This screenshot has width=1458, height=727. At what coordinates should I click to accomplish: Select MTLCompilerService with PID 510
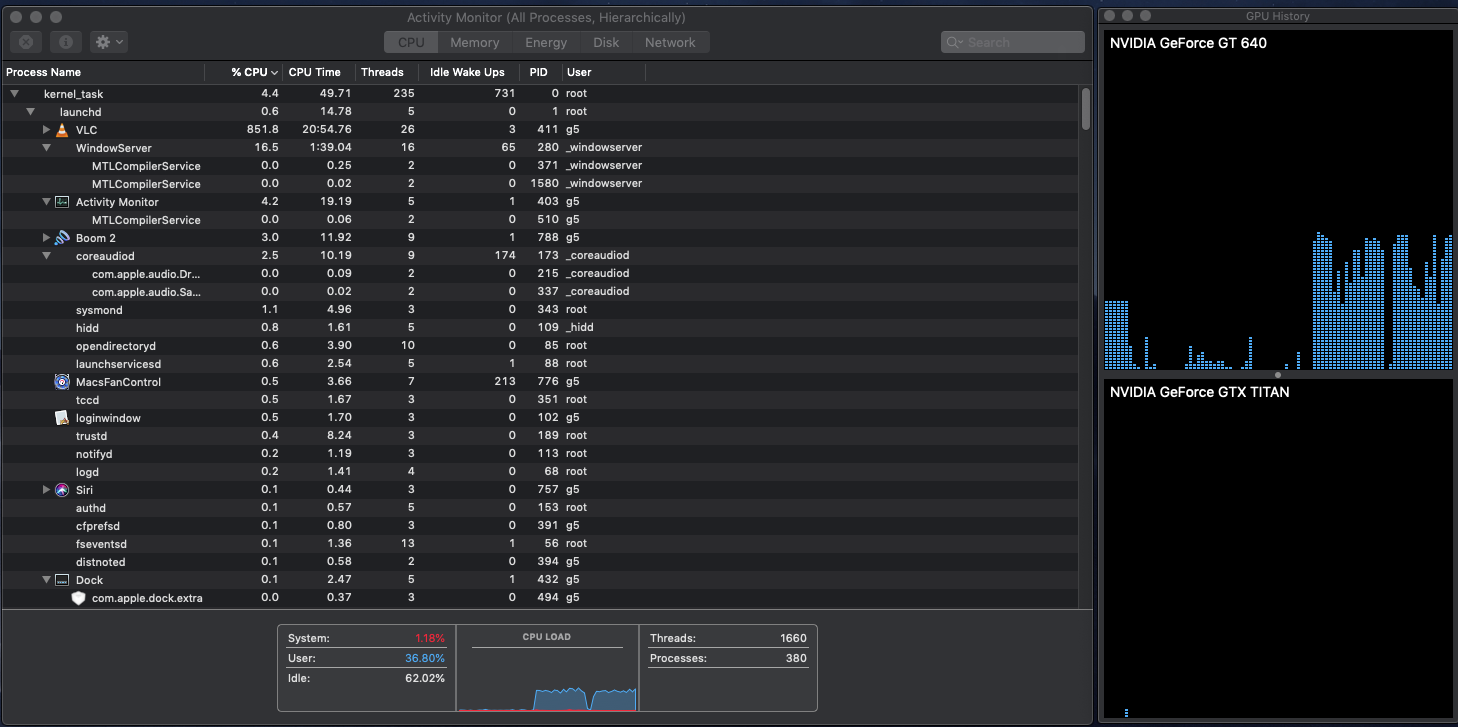540,220
